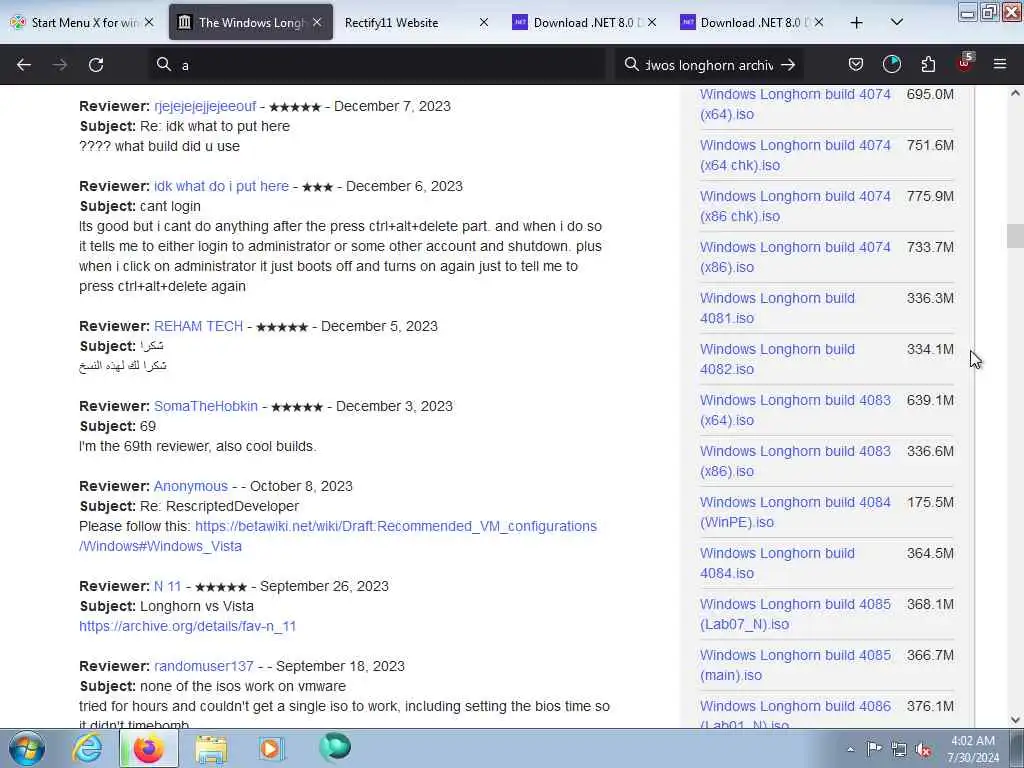Image resolution: width=1024 pixels, height=768 pixels.
Task: Open reviewer N 11 profile
Action: click(167, 586)
